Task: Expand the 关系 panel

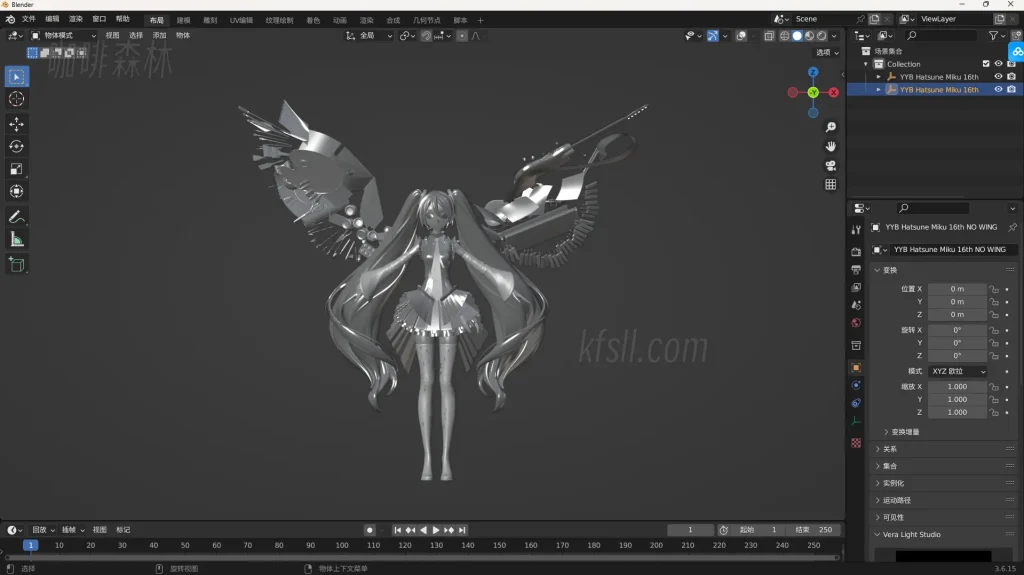Action: [x=889, y=449]
